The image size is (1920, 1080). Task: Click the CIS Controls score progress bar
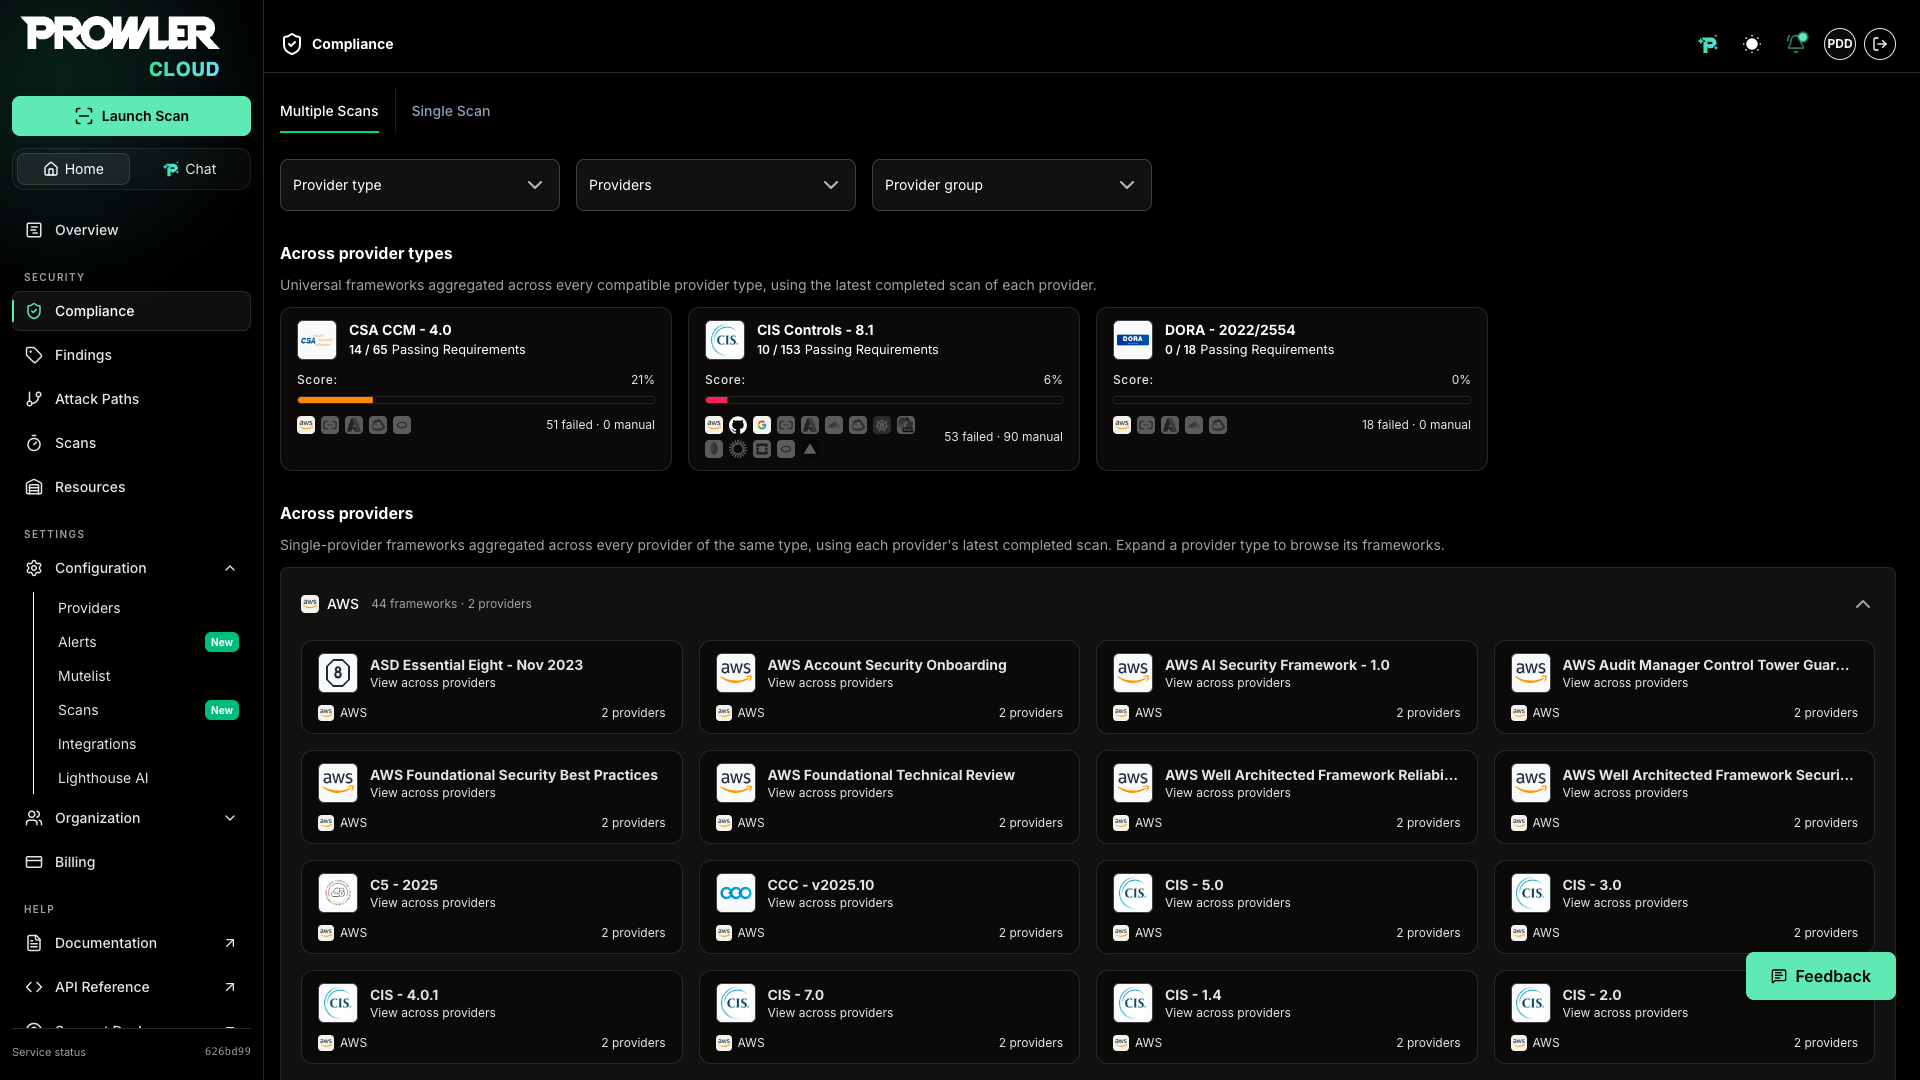tap(884, 400)
